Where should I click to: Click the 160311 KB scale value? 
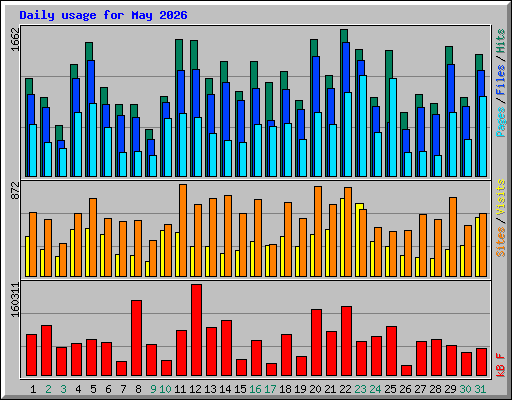15,300
